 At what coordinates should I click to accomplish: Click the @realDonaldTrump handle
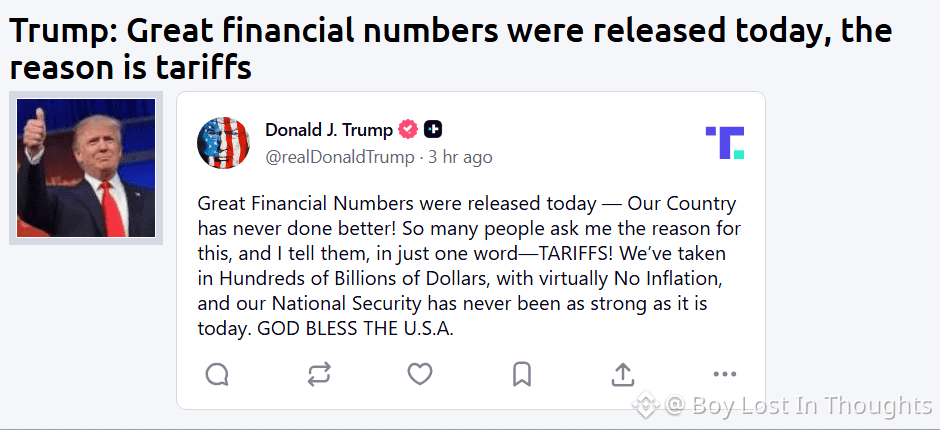tap(339, 157)
